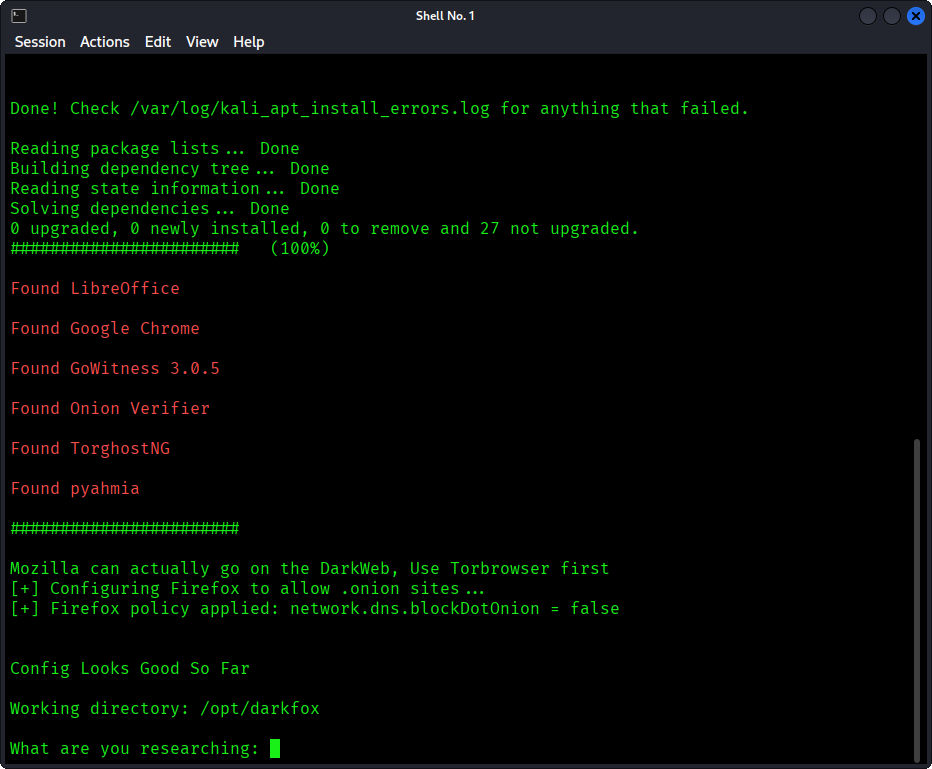Click the terminal vertical scrollbar
The image size is (932, 769).
click(x=917, y=599)
